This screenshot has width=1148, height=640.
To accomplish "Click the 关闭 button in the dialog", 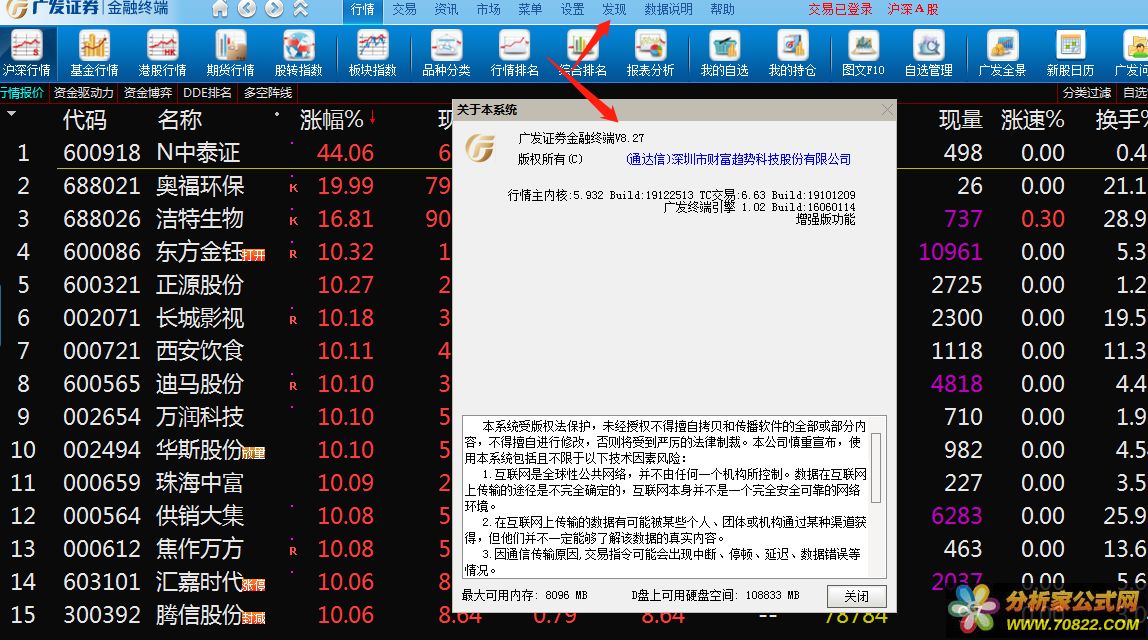I will pyautogui.click(x=857, y=596).
